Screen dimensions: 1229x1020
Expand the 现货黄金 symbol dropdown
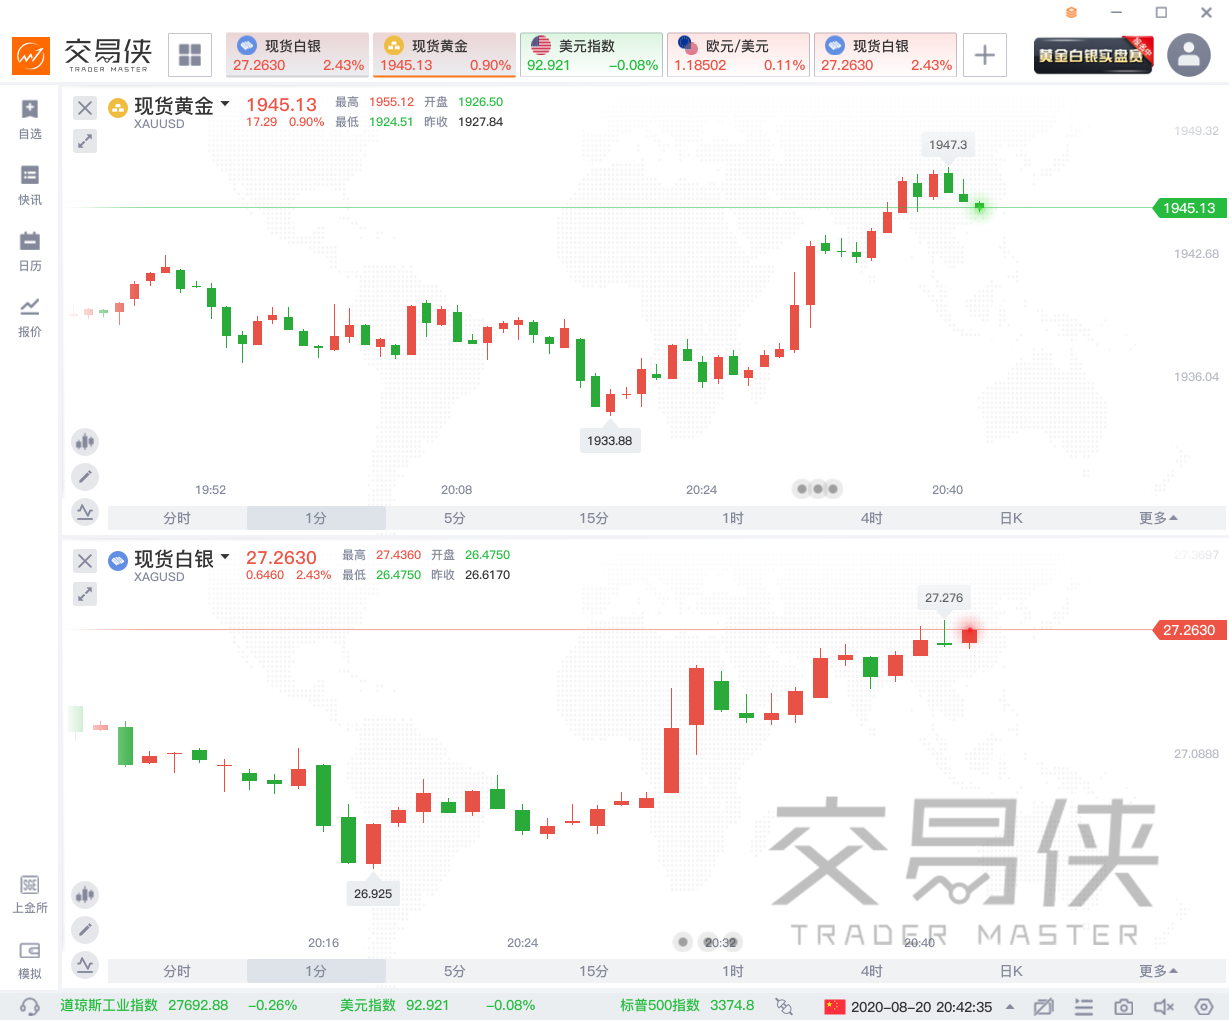(x=225, y=104)
